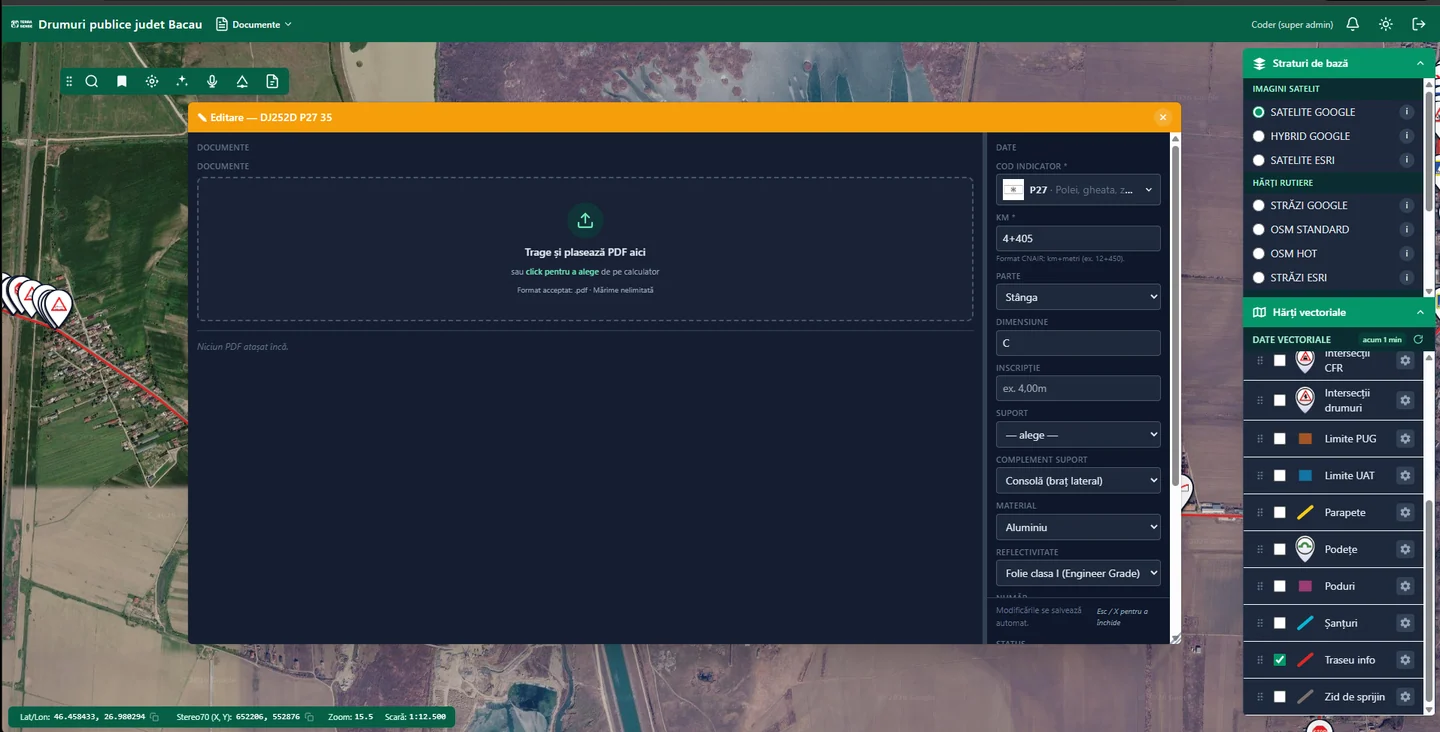Open settings gear for Parapete layer
The image size is (1440, 732).
tap(1405, 512)
